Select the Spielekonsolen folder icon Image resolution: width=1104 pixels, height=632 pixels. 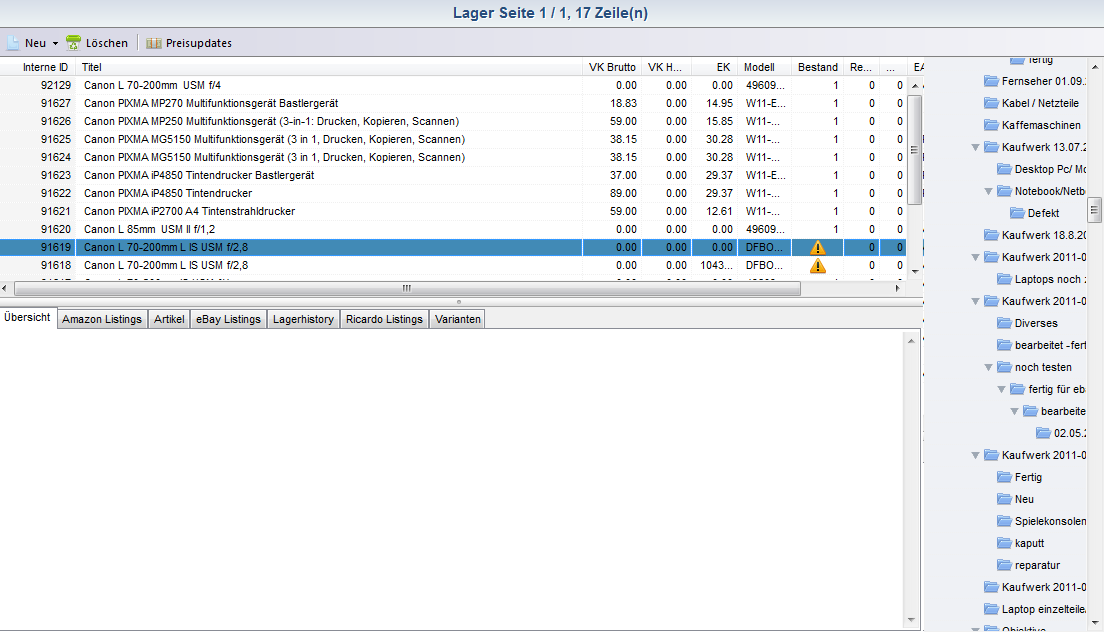(1005, 521)
